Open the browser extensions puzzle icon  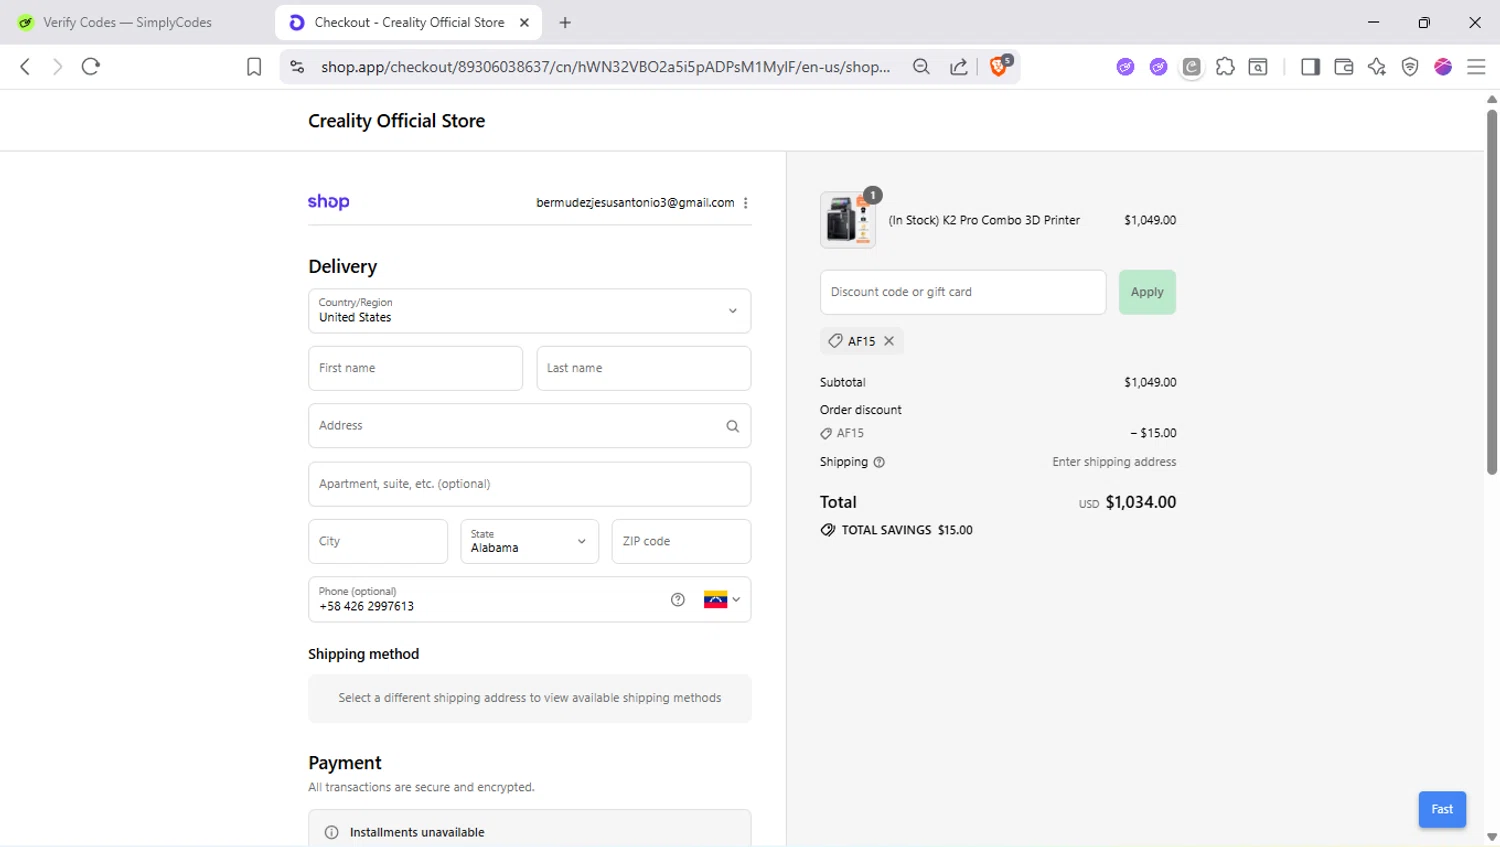click(x=1225, y=67)
